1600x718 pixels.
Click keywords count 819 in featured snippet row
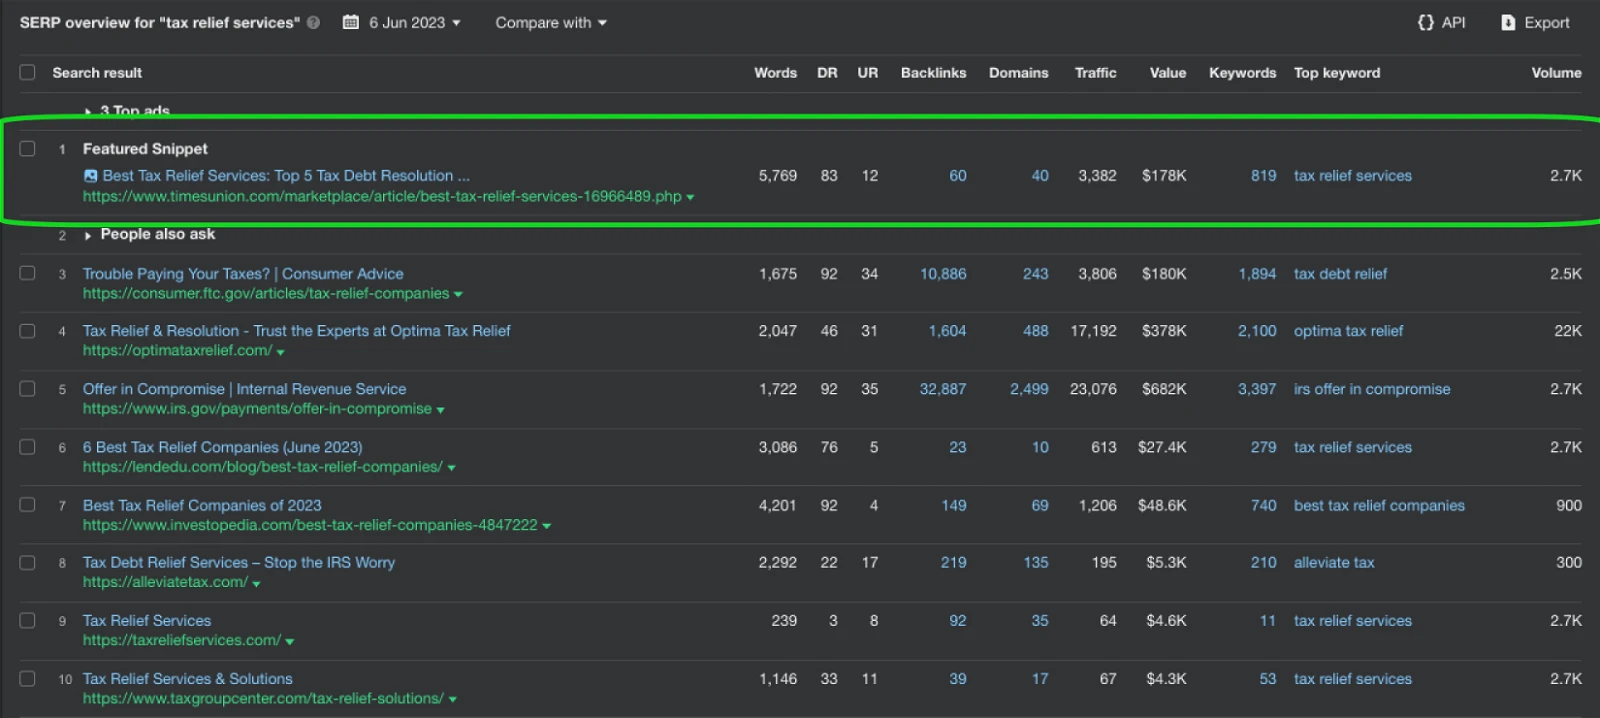tap(1263, 176)
